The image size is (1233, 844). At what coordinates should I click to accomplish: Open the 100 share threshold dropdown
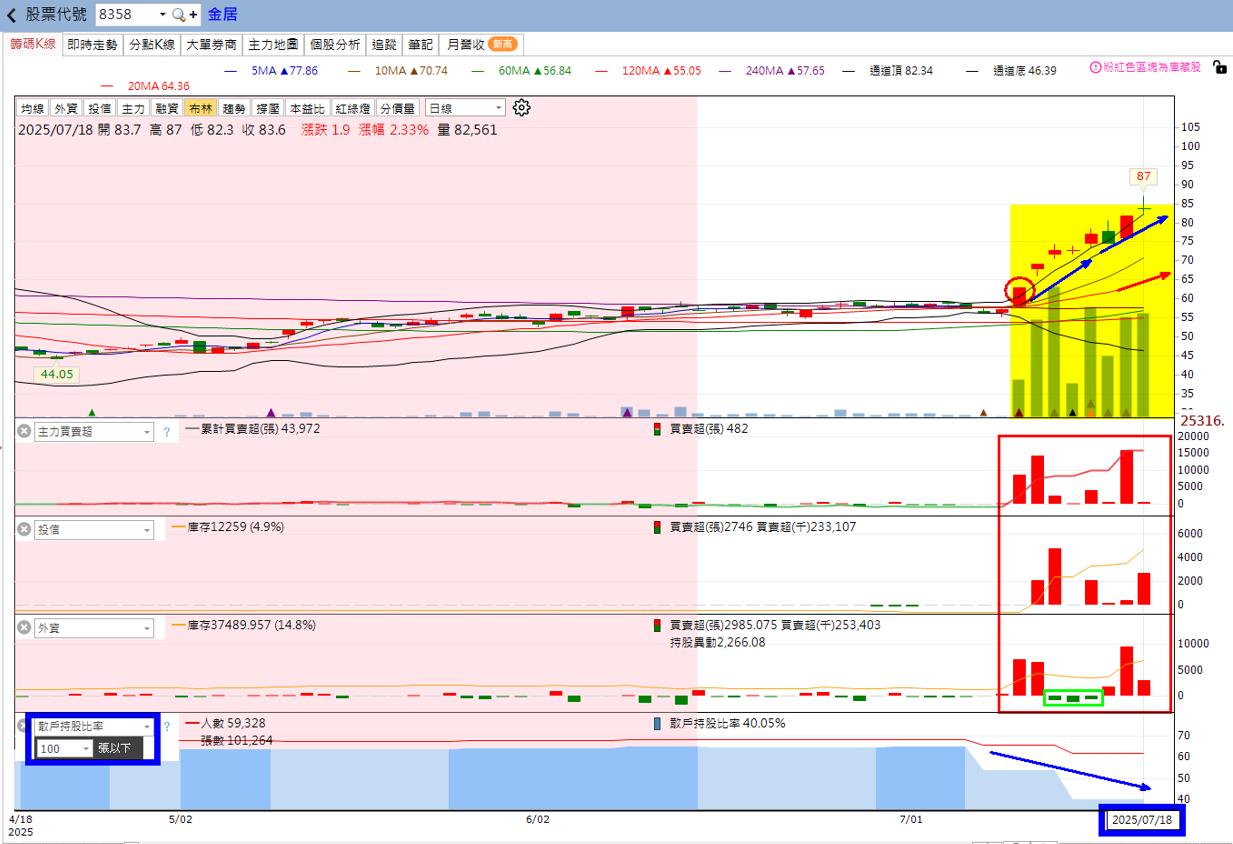tap(65, 748)
